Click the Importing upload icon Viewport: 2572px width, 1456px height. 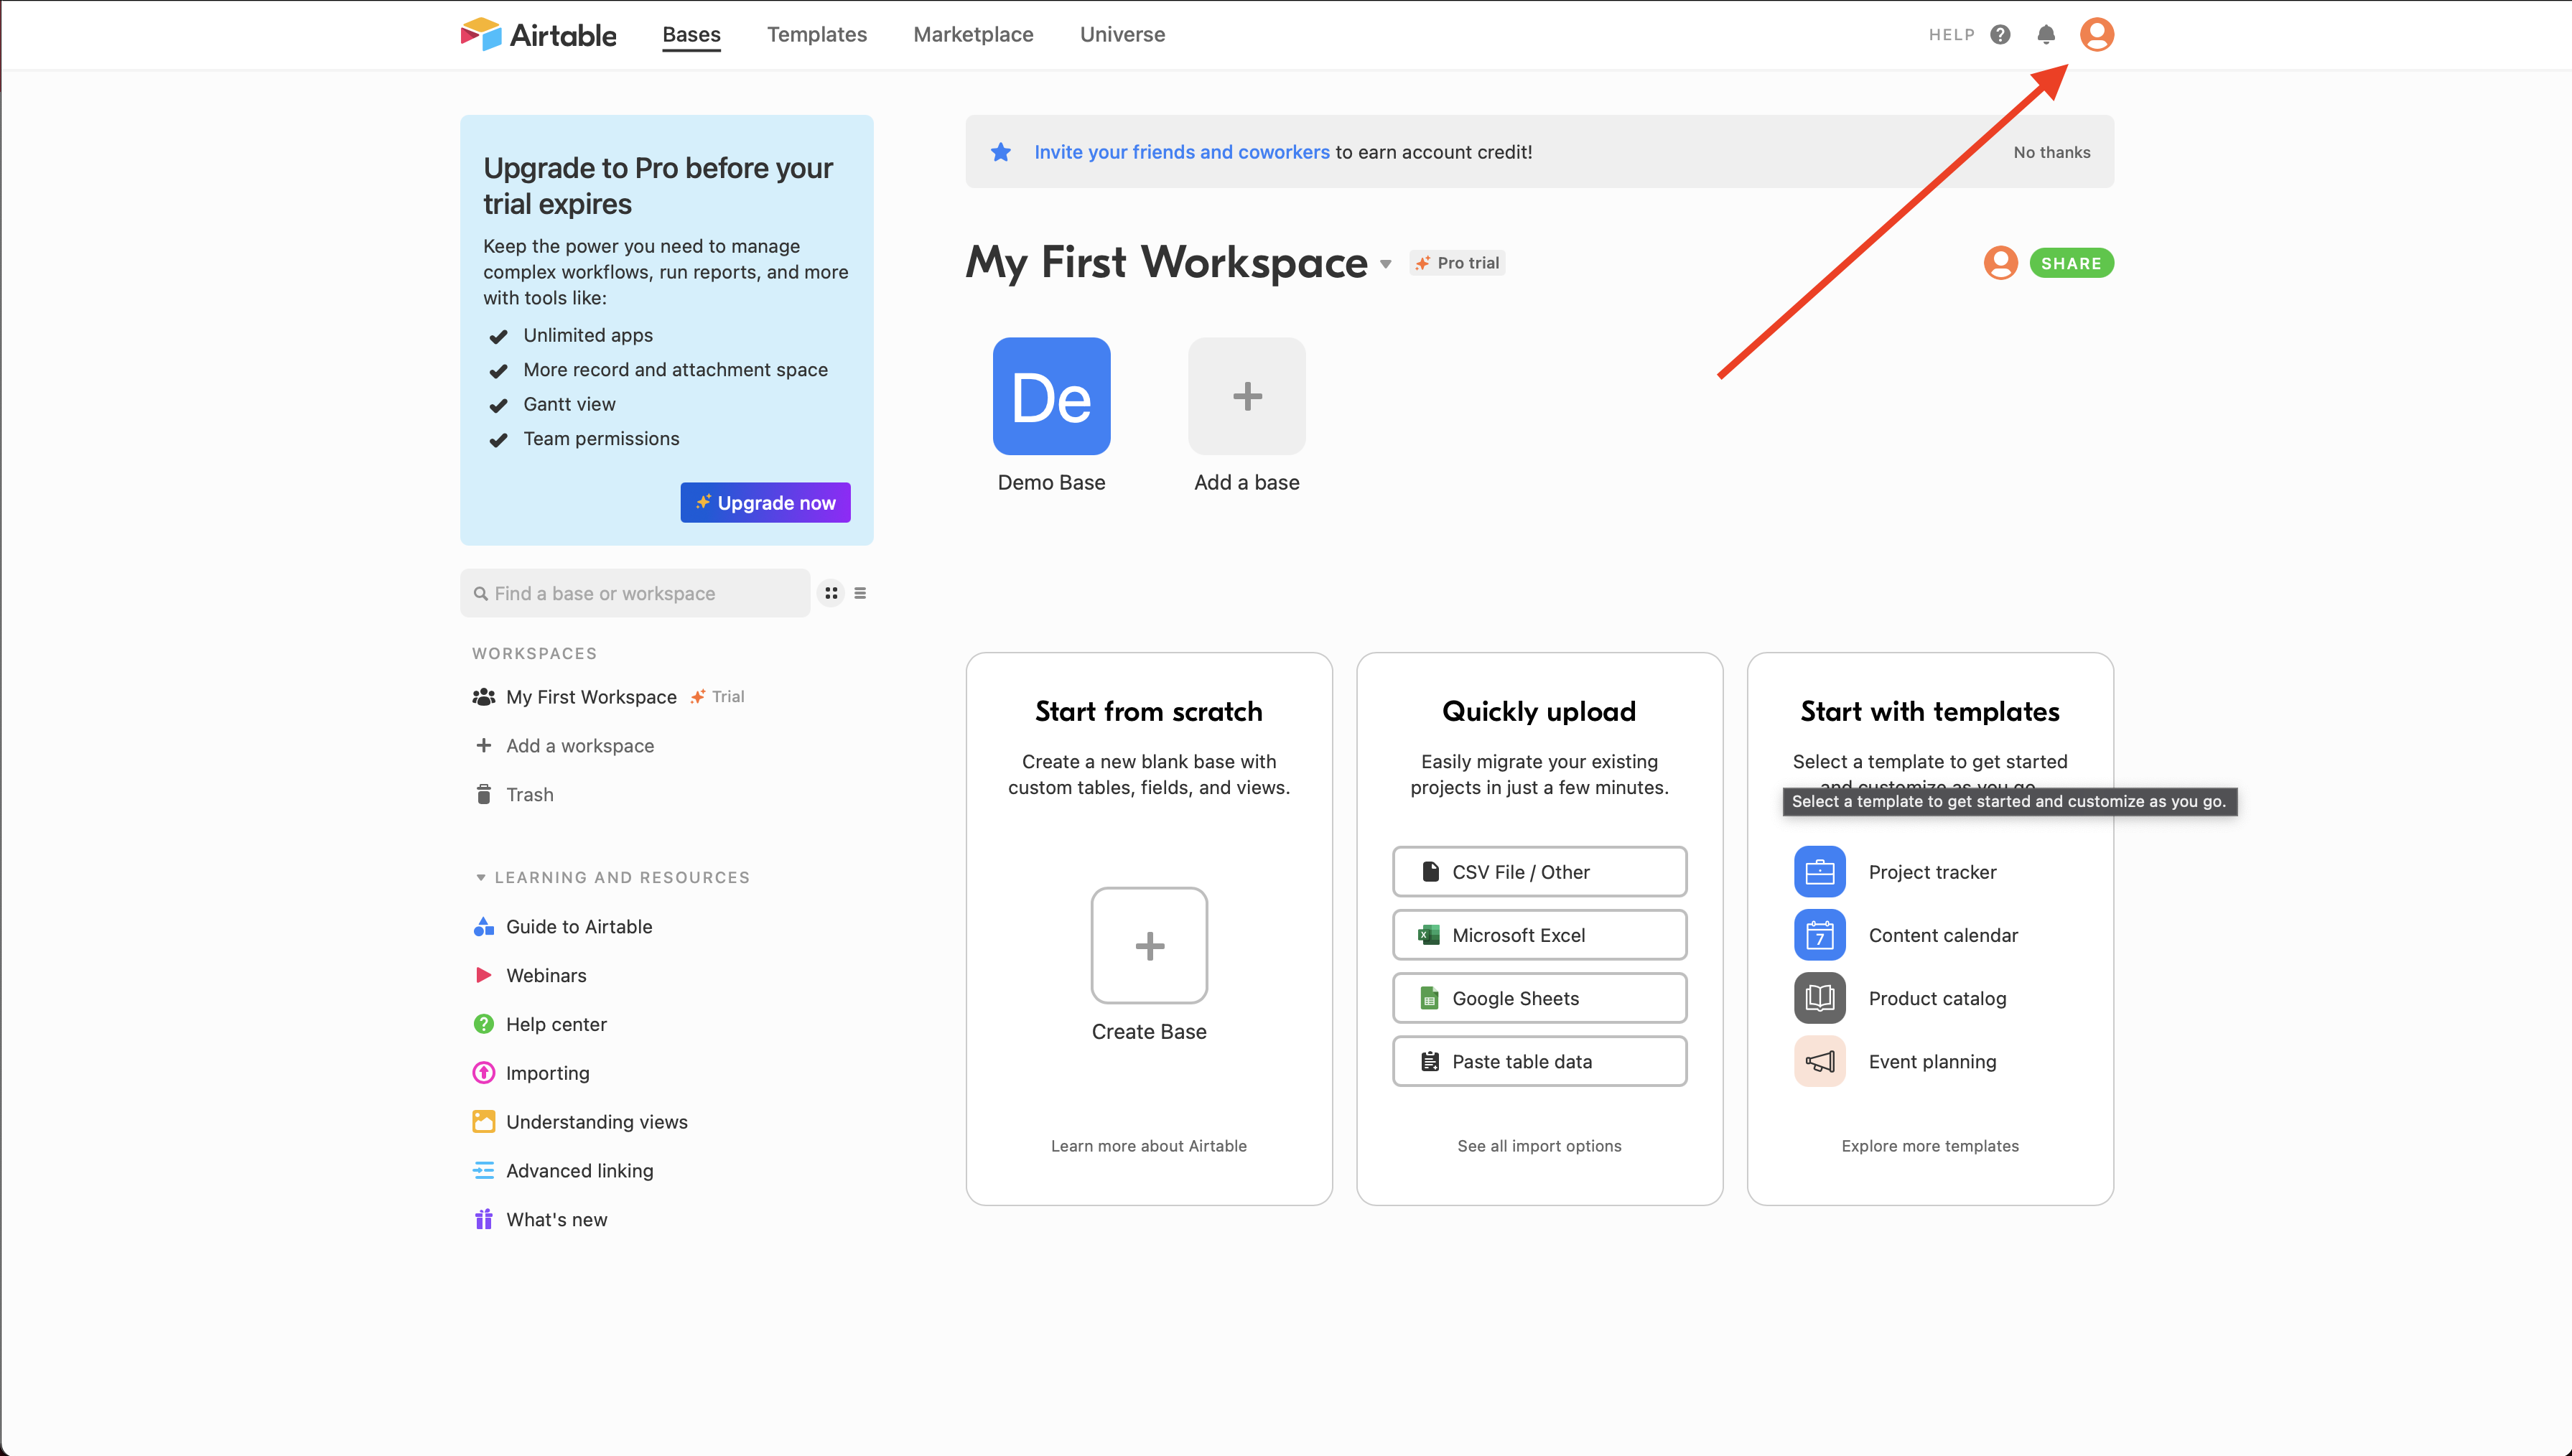[x=484, y=1073]
